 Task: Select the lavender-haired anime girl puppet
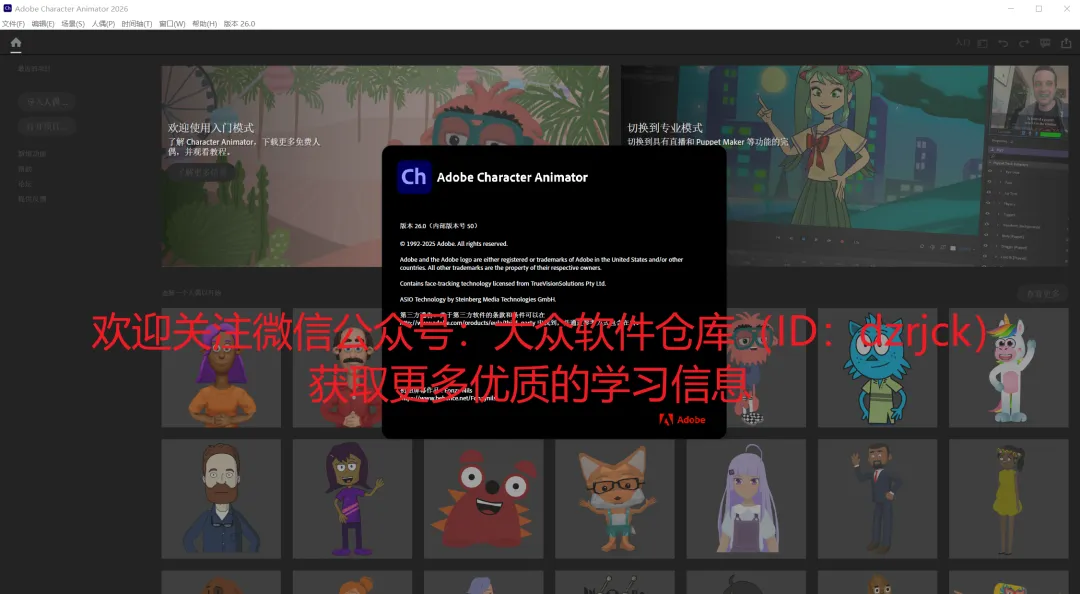(x=746, y=499)
